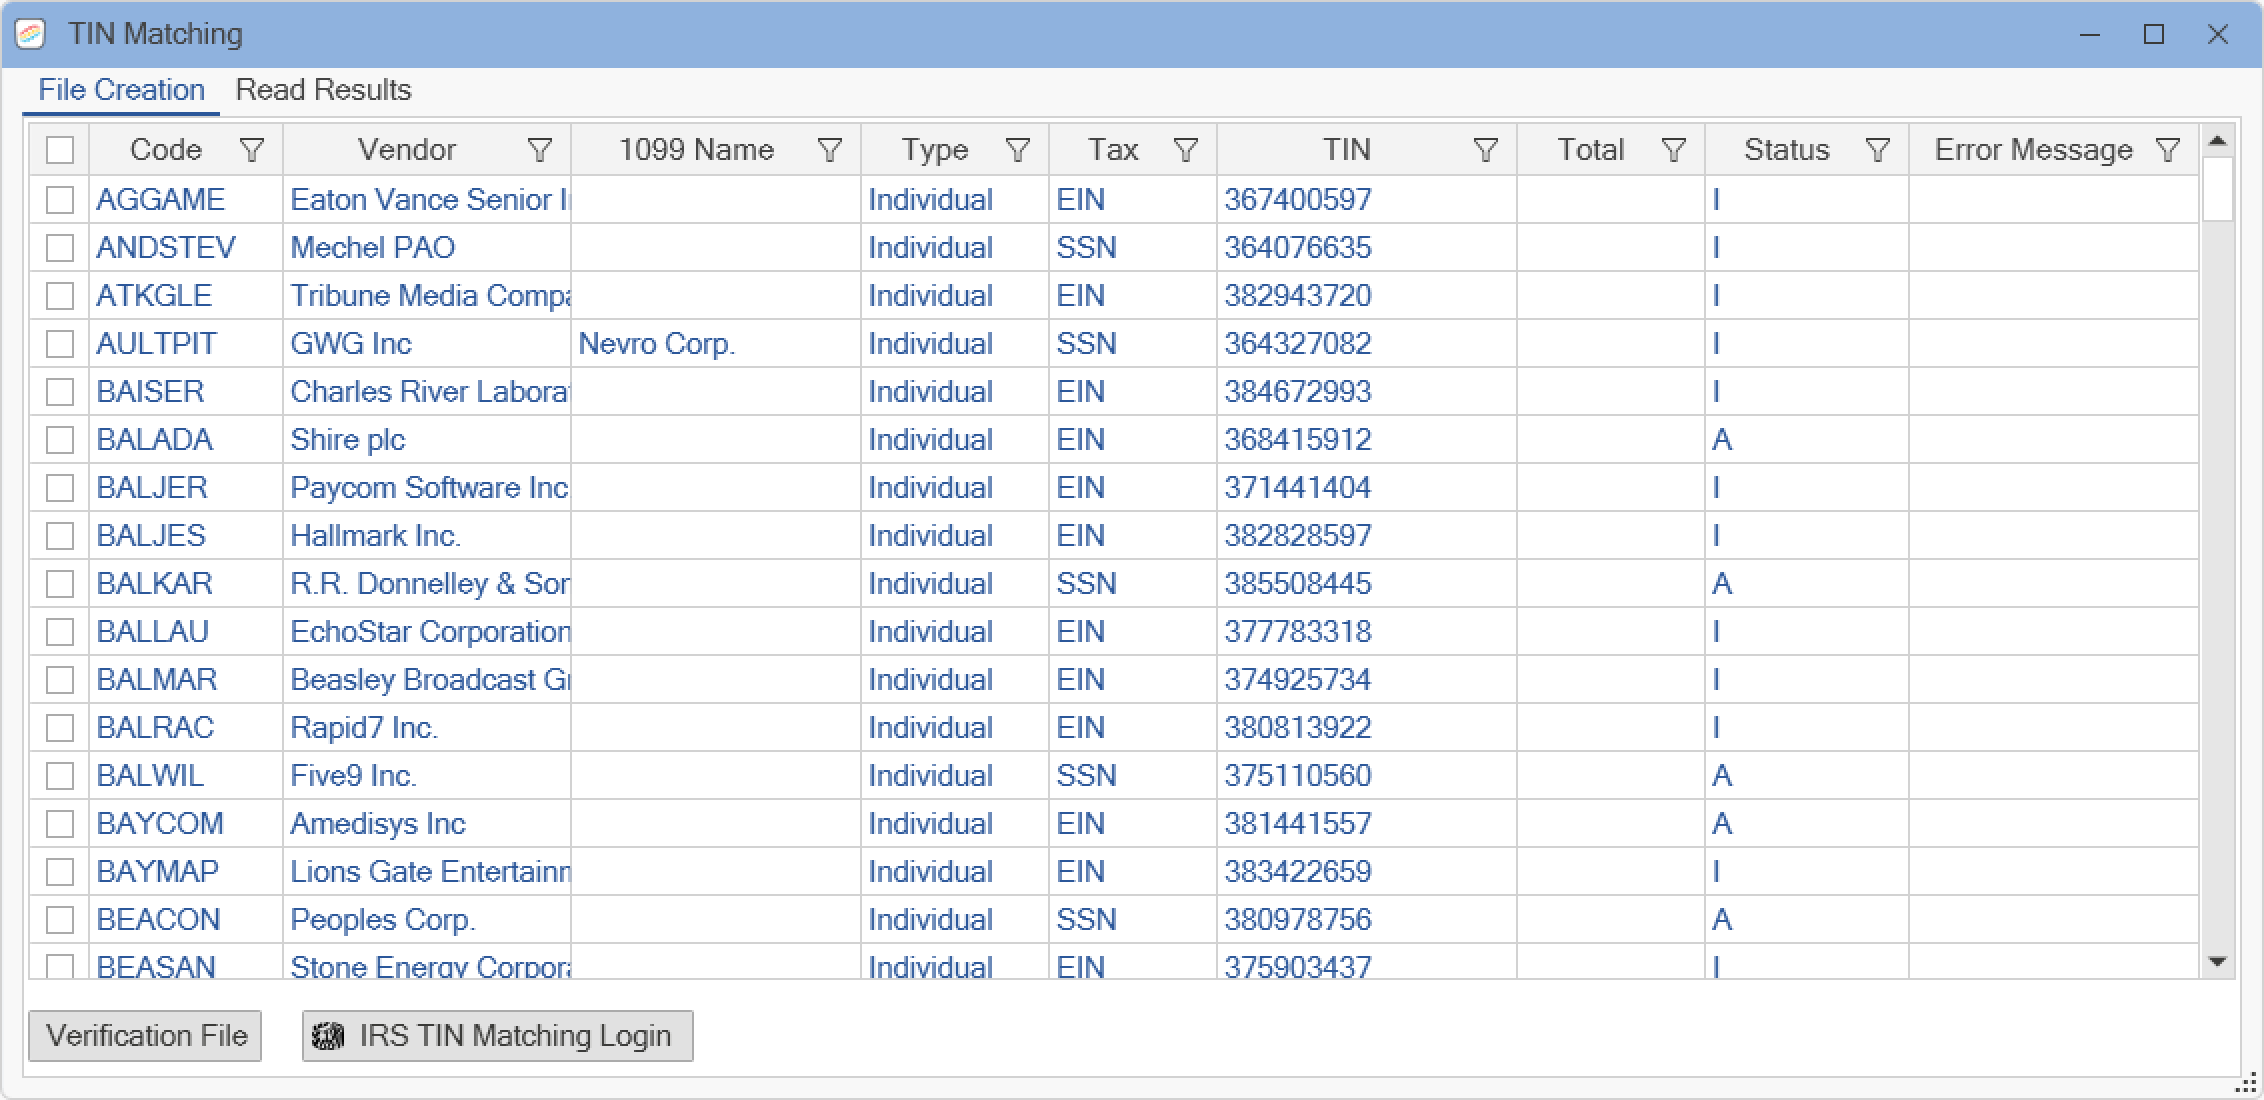Open the 1099 Name column filter icon

pos(830,150)
